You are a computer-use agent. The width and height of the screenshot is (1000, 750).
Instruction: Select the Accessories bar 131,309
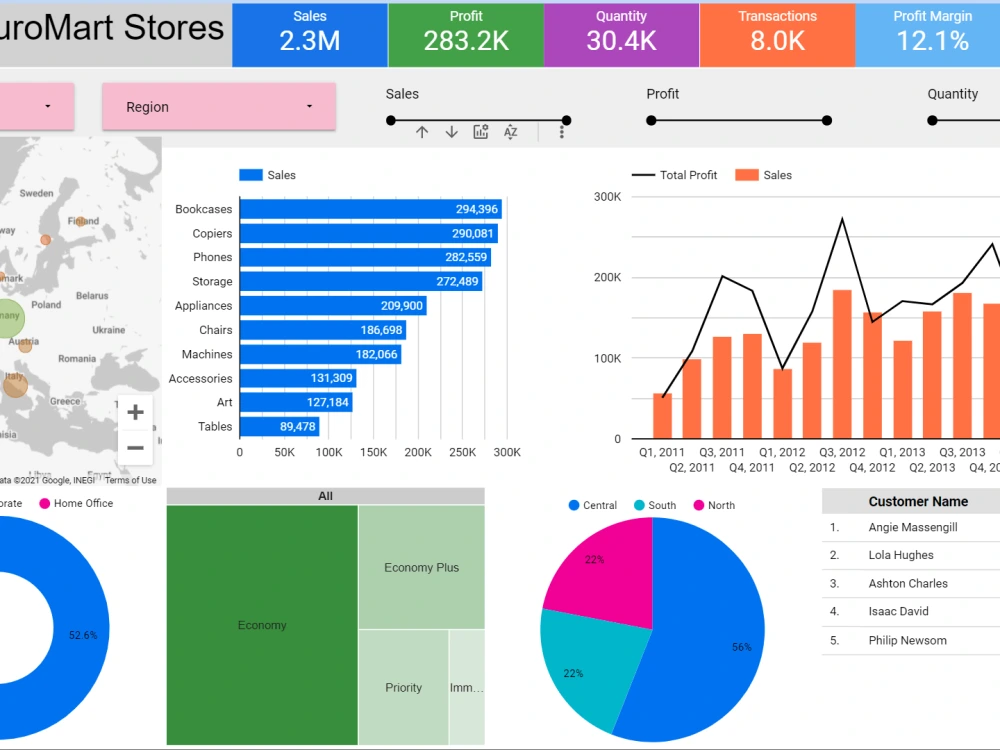tap(298, 378)
